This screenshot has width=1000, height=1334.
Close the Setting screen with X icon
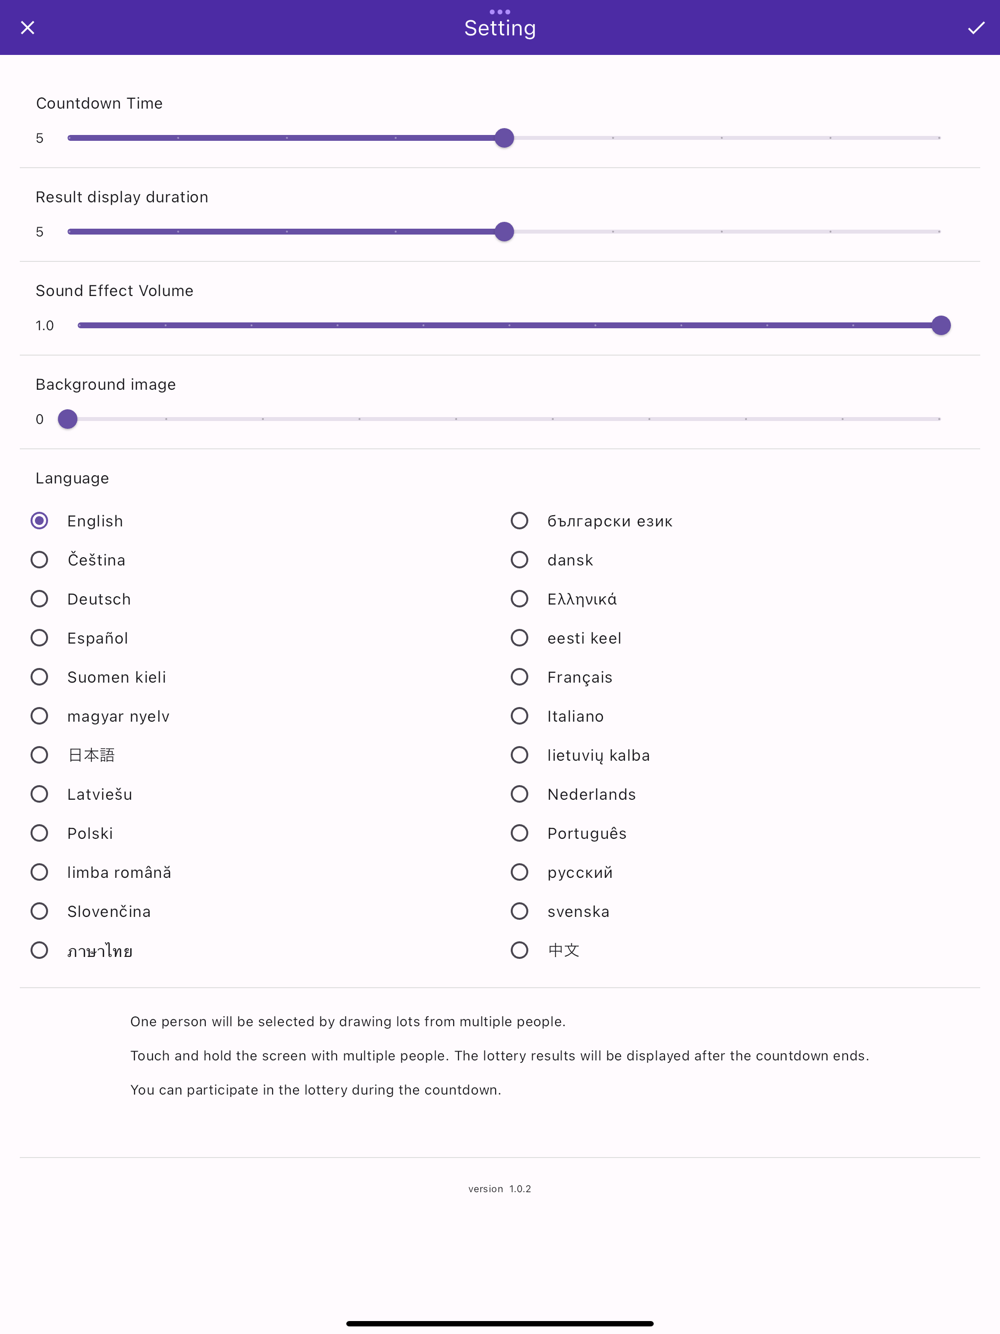[28, 28]
